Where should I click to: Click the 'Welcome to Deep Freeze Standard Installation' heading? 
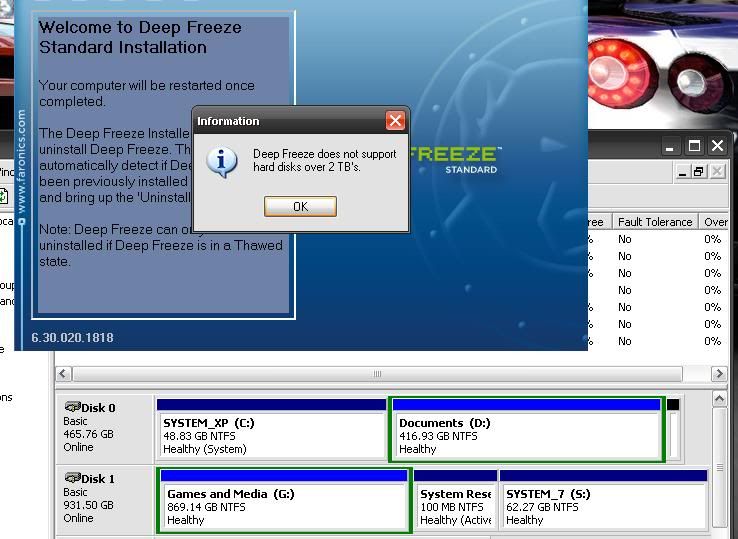click(140, 37)
